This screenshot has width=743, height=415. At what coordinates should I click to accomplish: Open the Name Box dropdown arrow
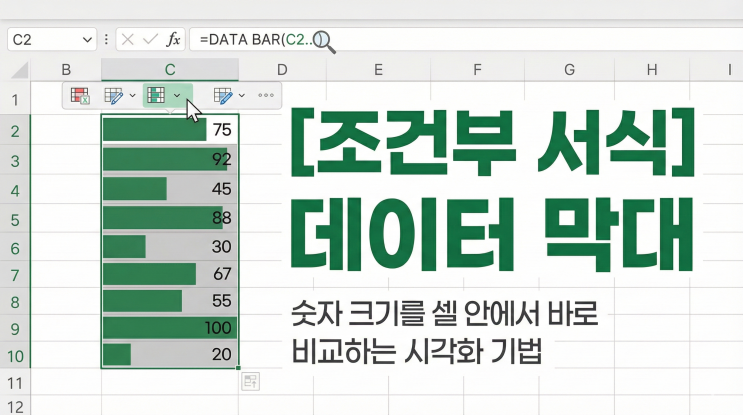click(x=87, y=40)
